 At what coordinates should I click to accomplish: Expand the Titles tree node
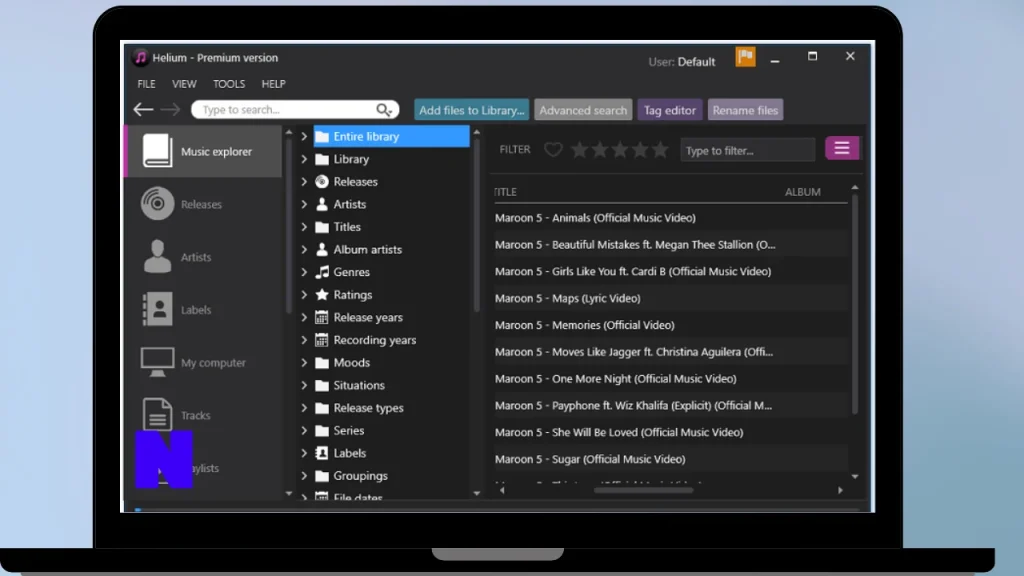coord(304,227)
